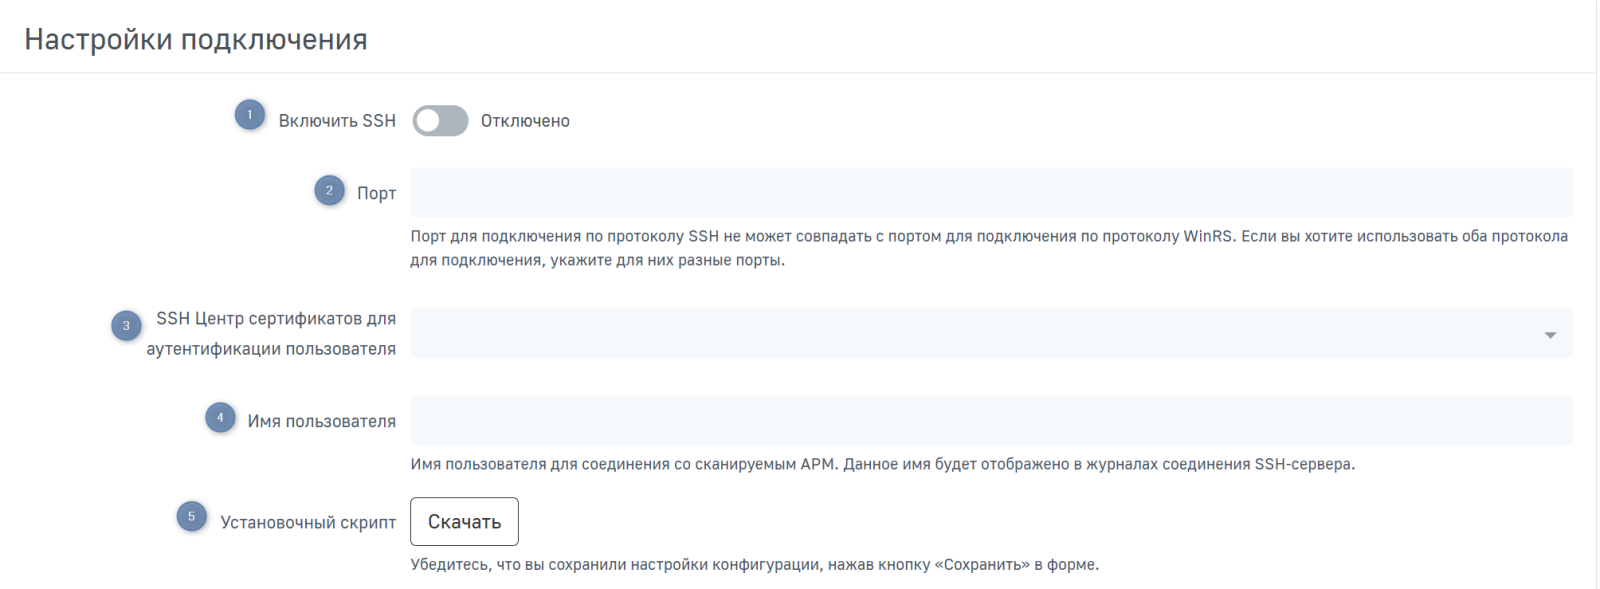Click the Порт field label
The height and width of the screenshot is (589, 1600).
[x=376, y=193]
